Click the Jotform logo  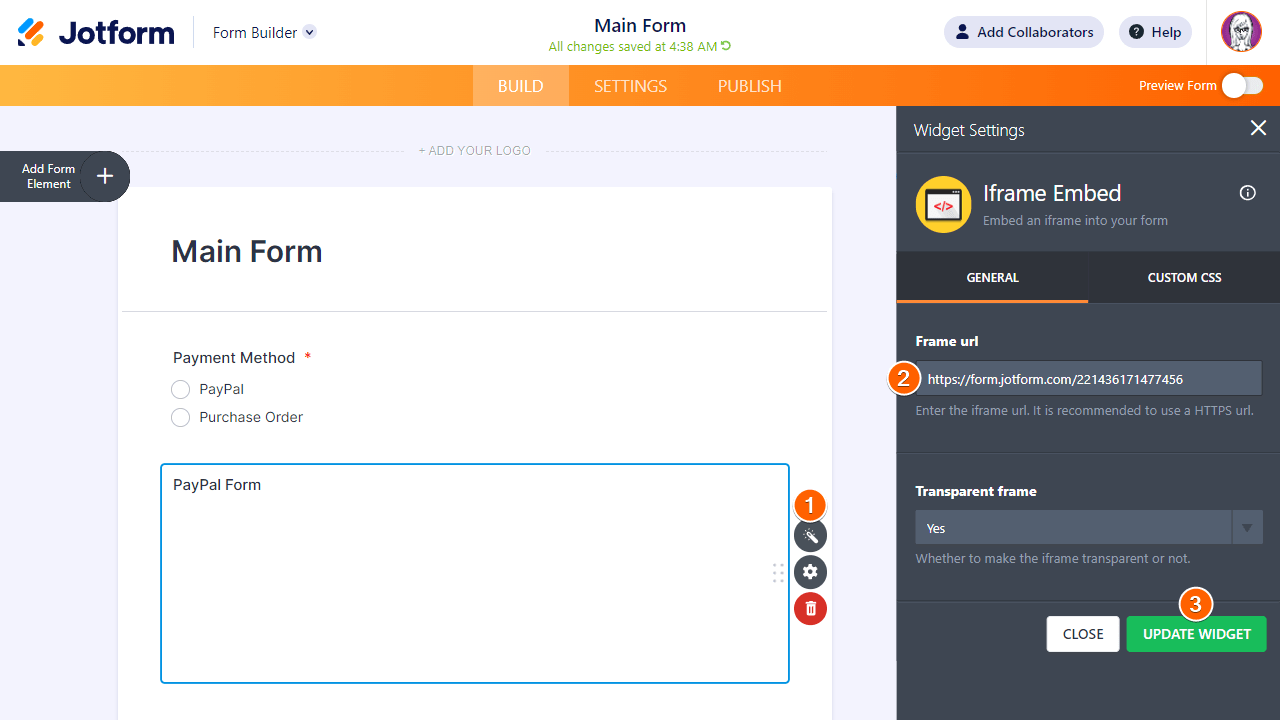(x=96, y=32)
